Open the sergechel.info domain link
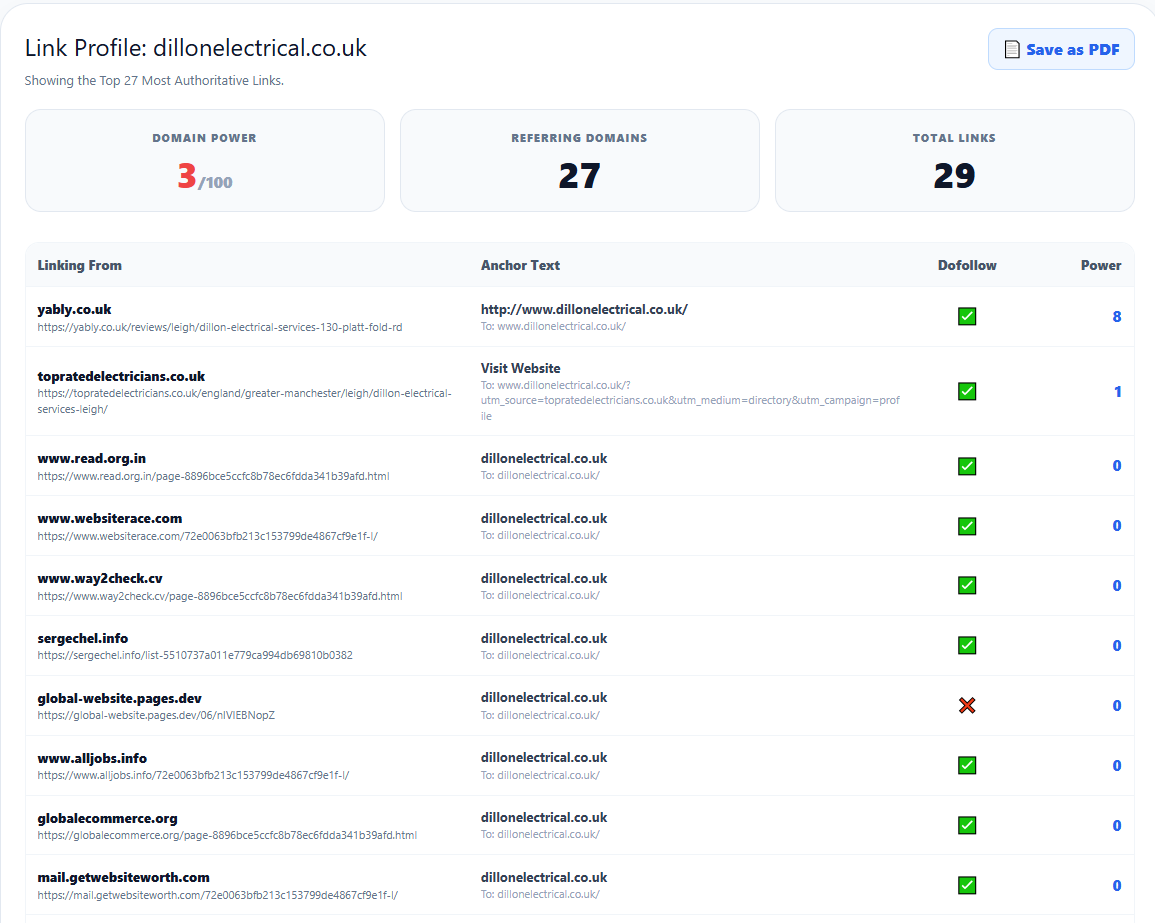 [x=82, y=638]
